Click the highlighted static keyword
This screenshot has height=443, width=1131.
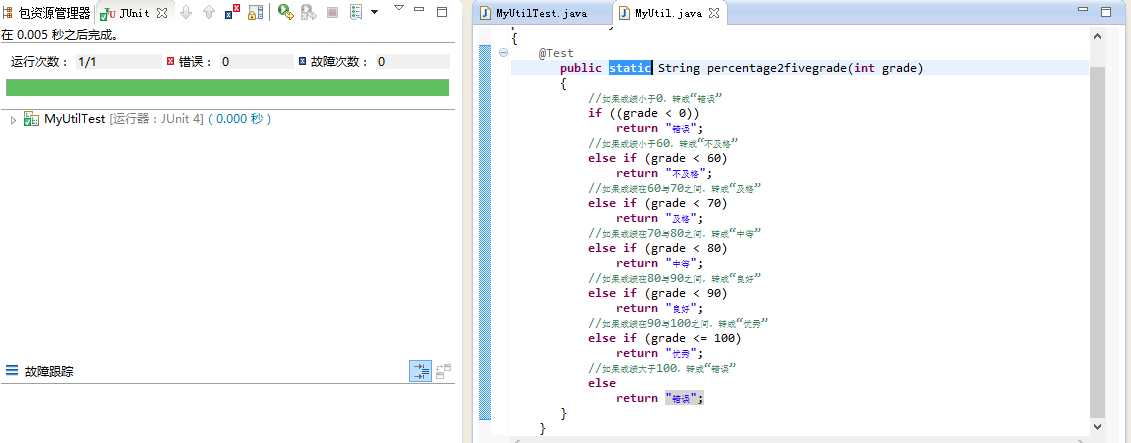click(630, 68)
